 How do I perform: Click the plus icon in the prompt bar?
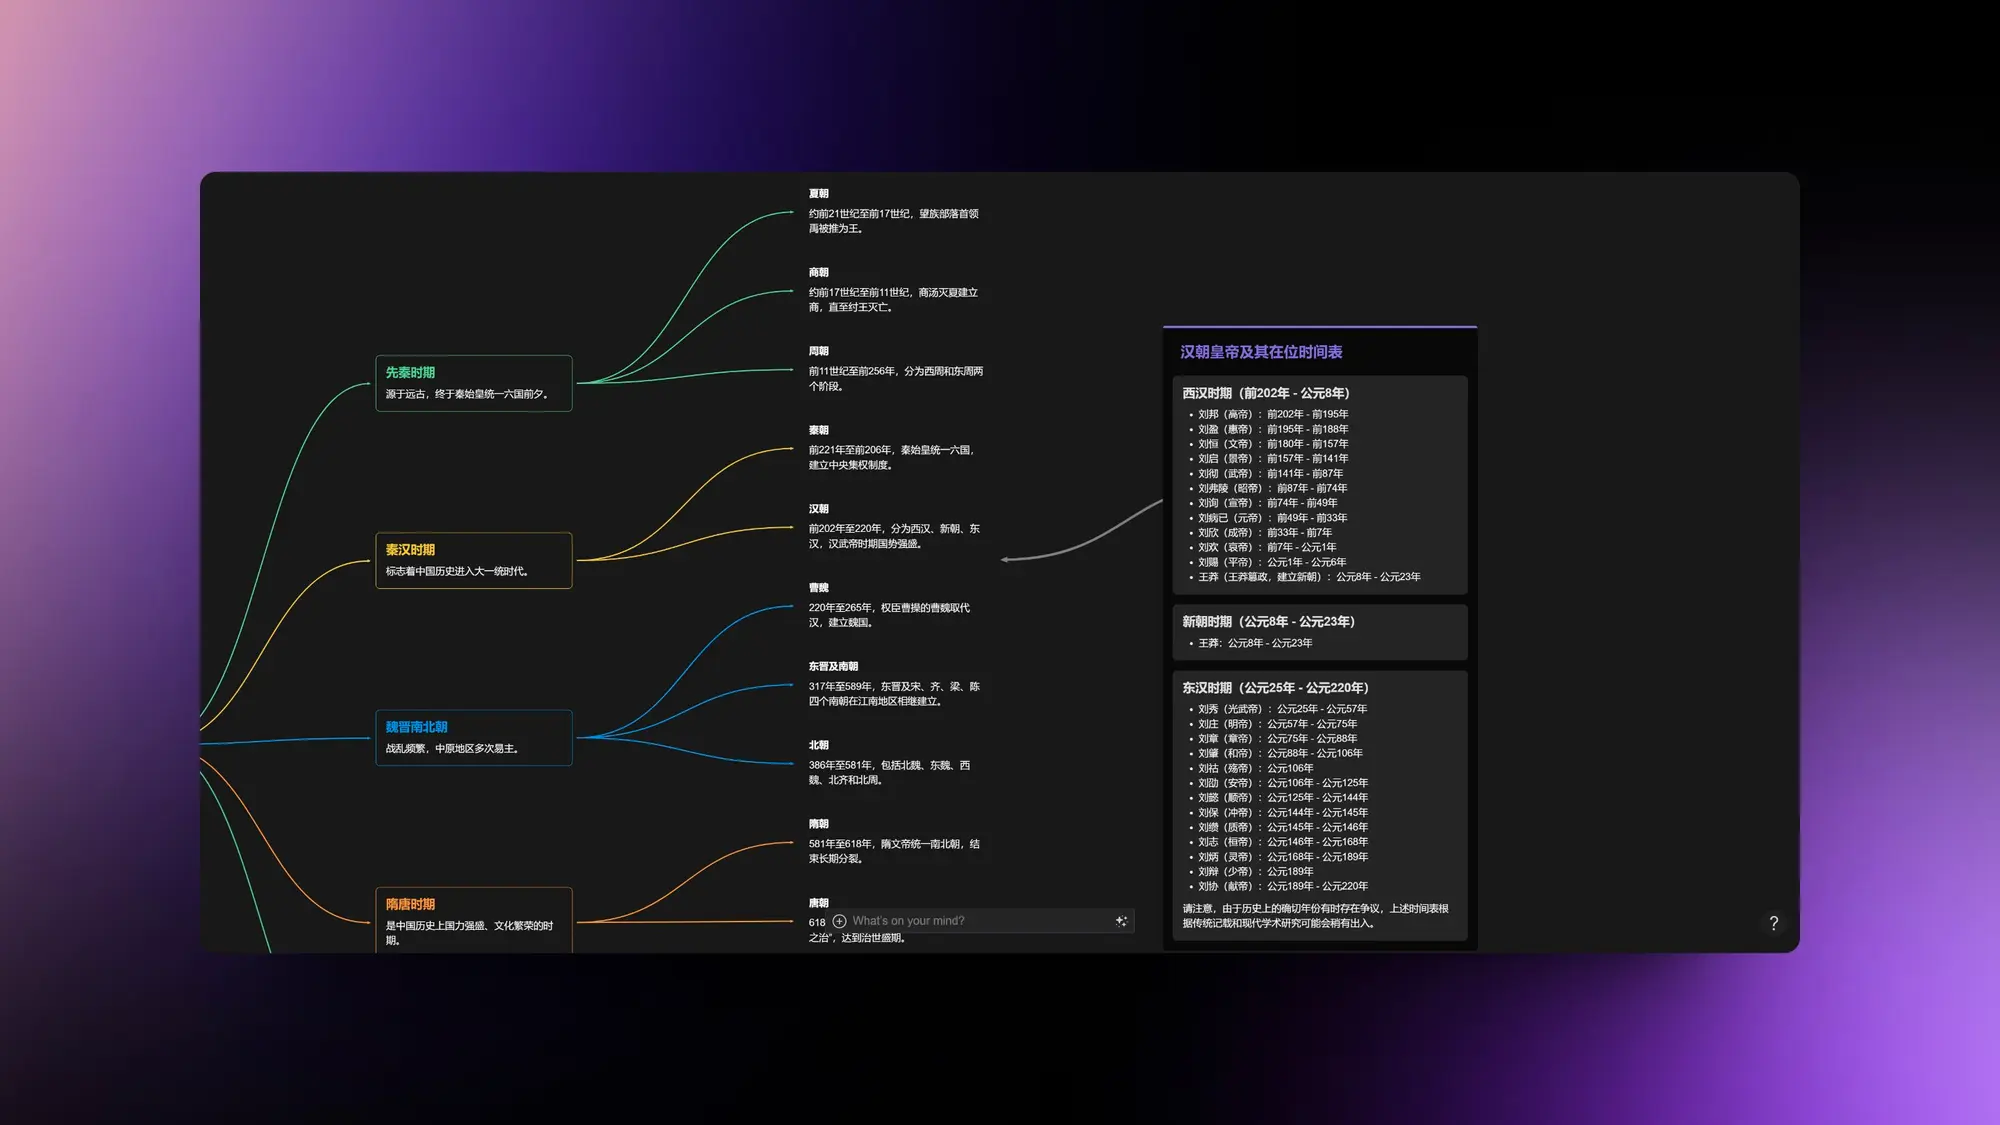(839, 921)
